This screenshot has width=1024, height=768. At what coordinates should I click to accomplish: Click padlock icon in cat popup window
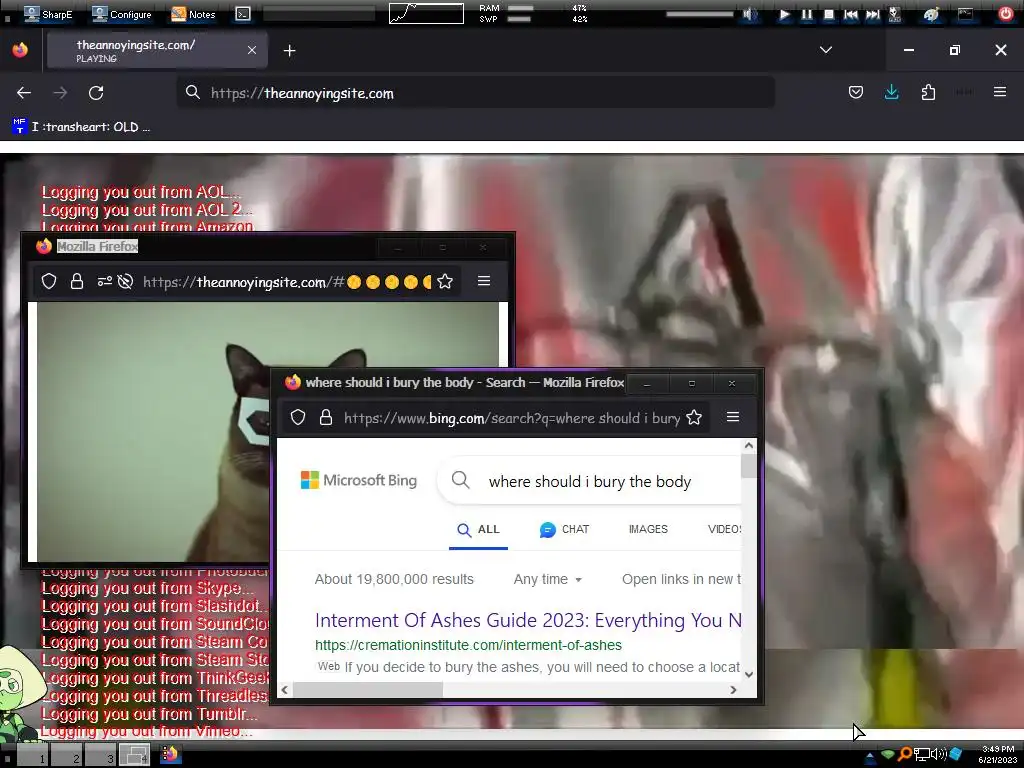pos(77,281)
